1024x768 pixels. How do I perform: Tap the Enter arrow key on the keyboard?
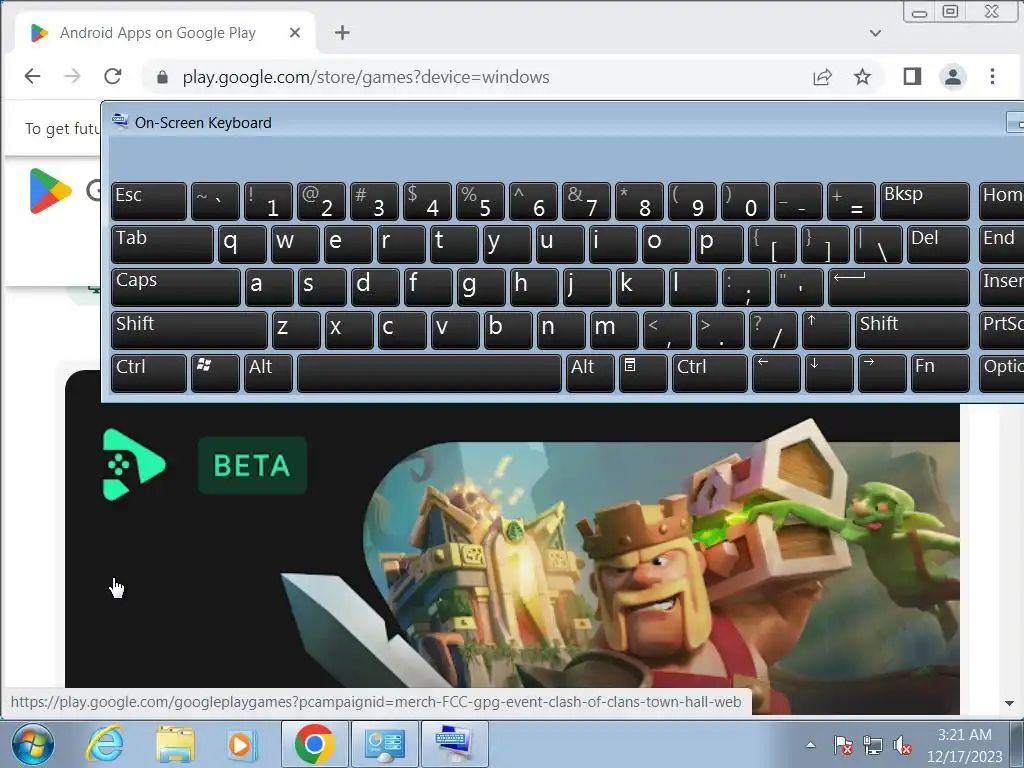pyautogui.click(x=899, y=287)
